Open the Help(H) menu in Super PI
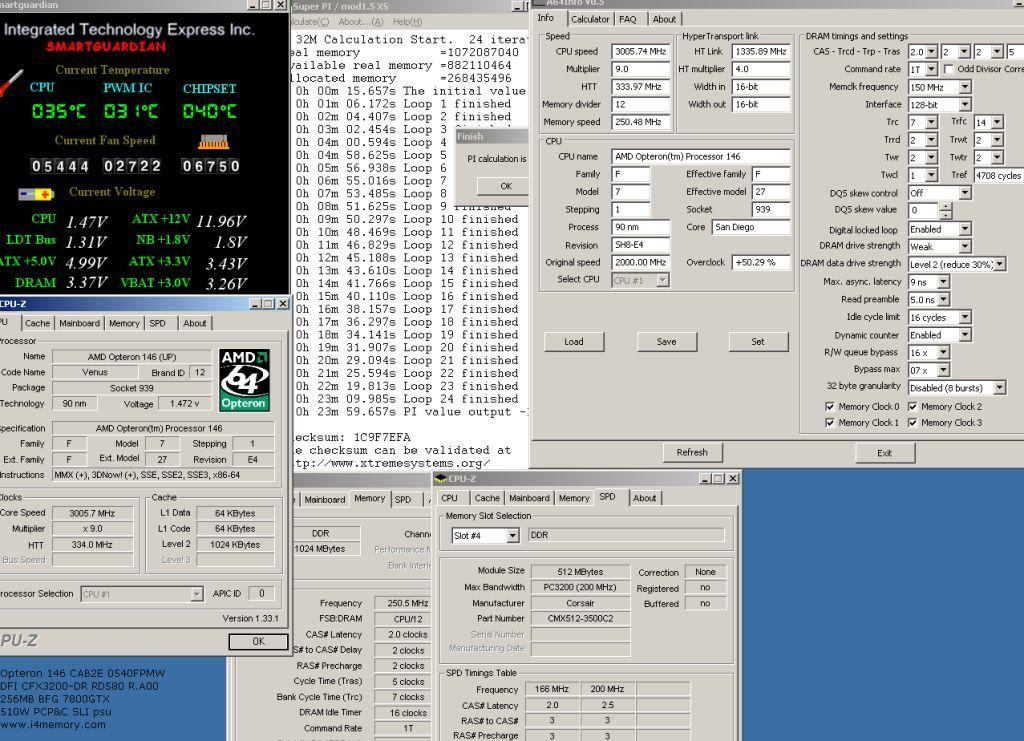The width and height of the screenshot is (1024, 741). pyautogui.click(x=408, y=22)
